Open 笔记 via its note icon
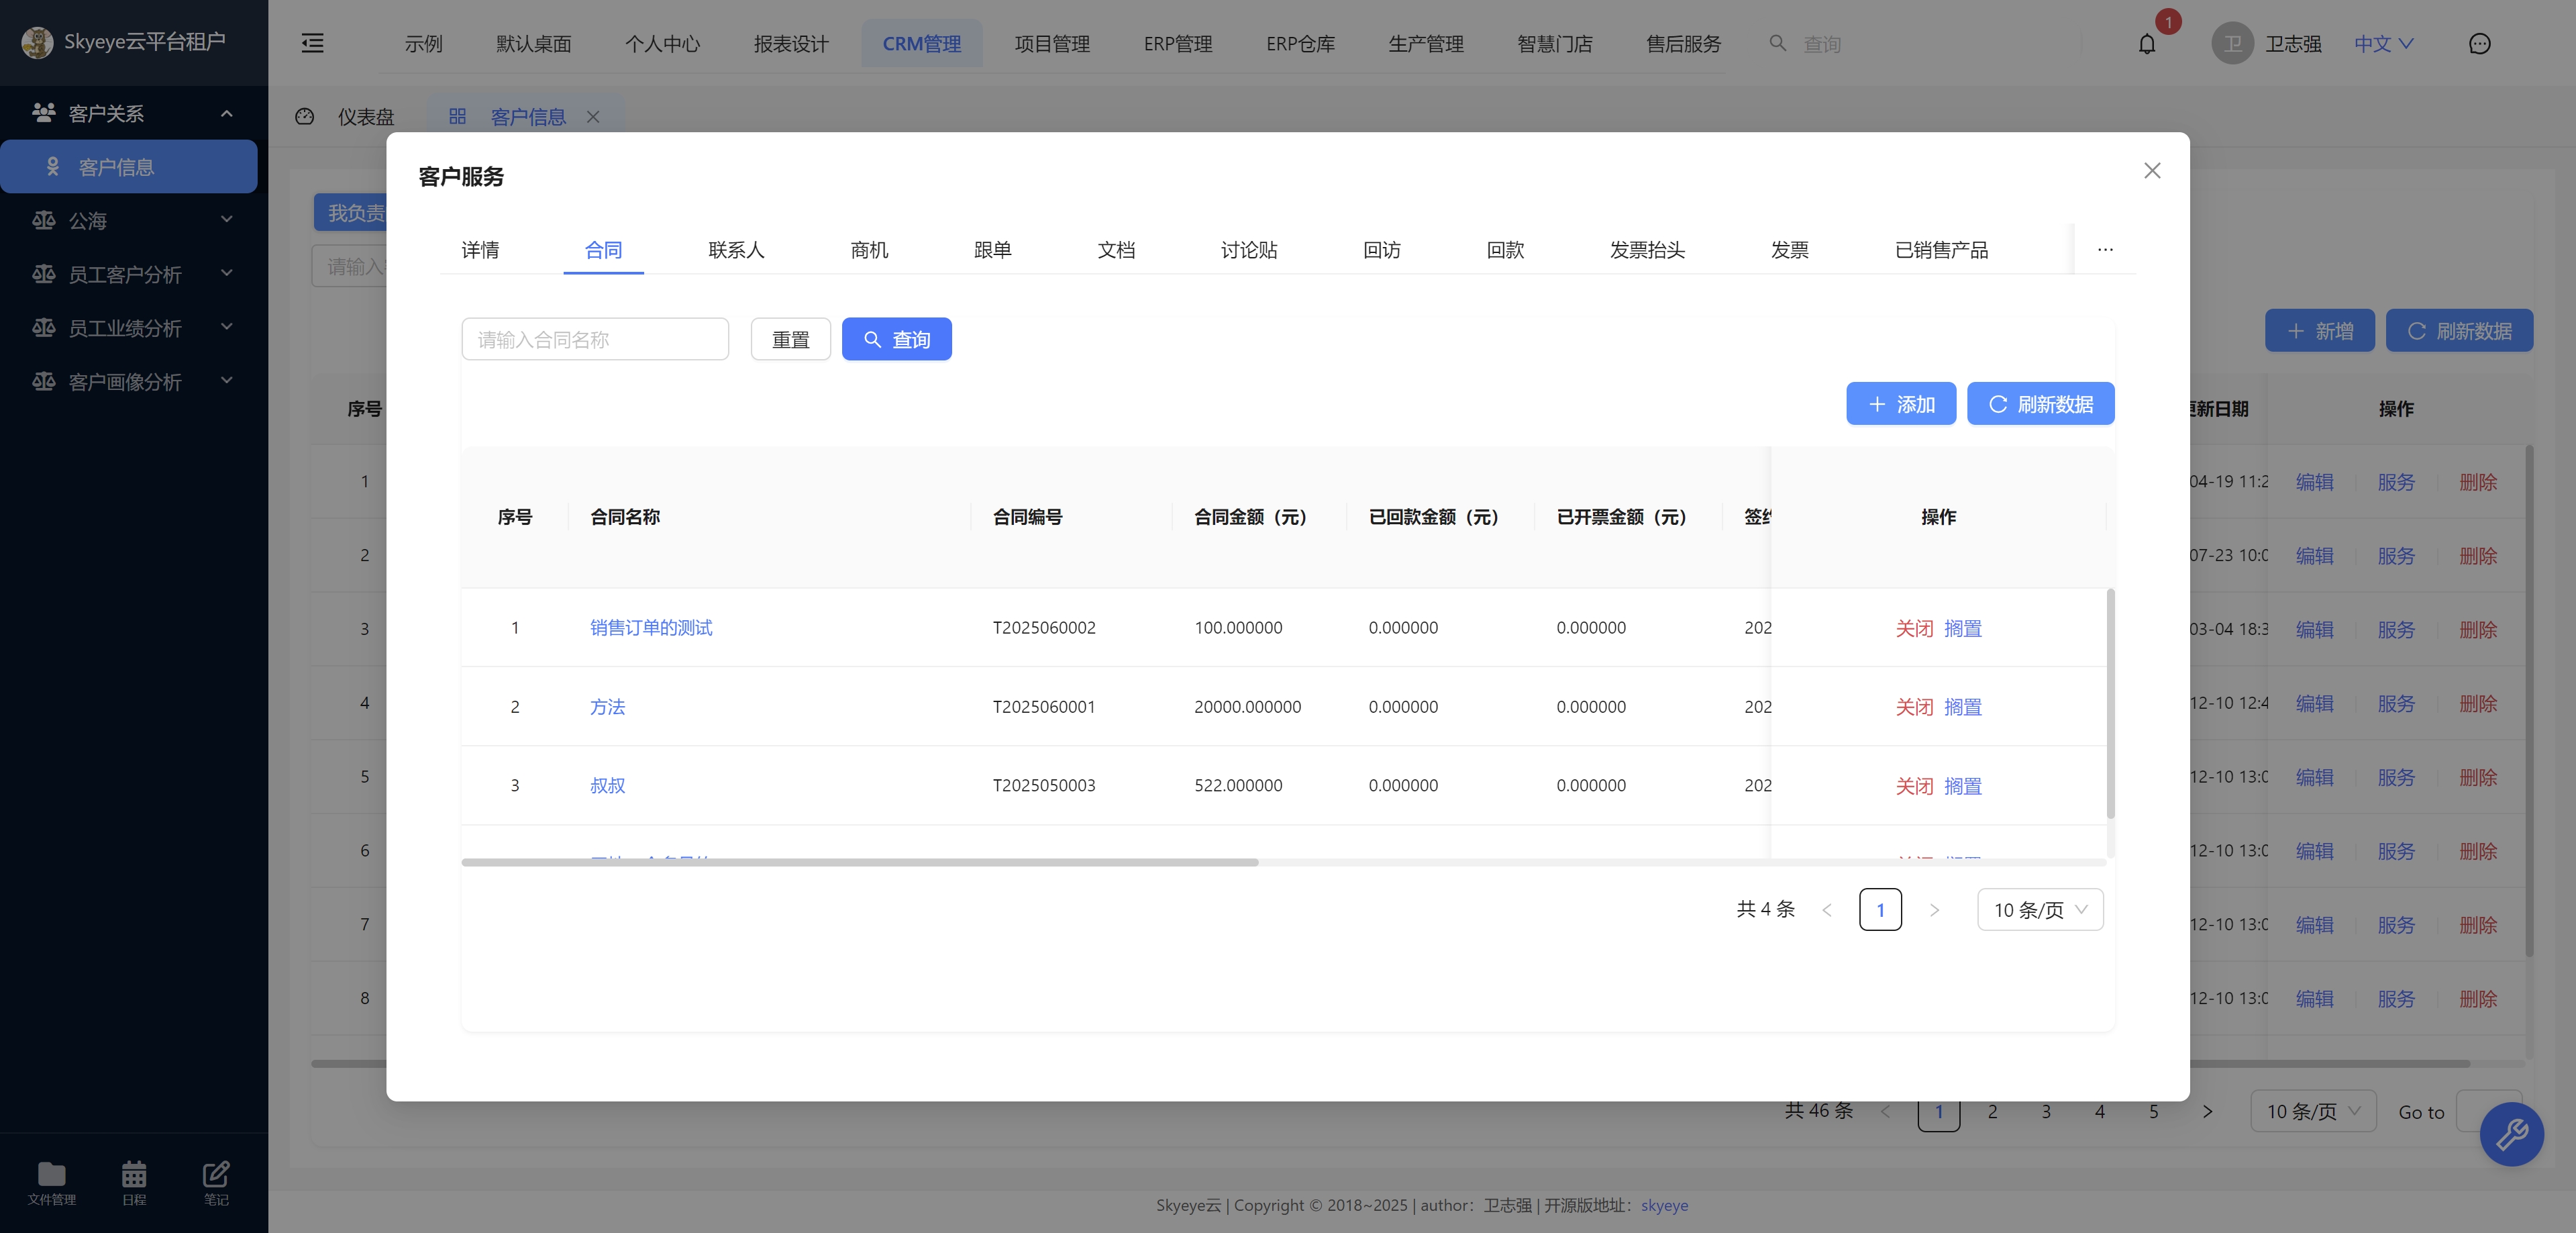The image size is (2576, 1233). [x=215, y=1181]
